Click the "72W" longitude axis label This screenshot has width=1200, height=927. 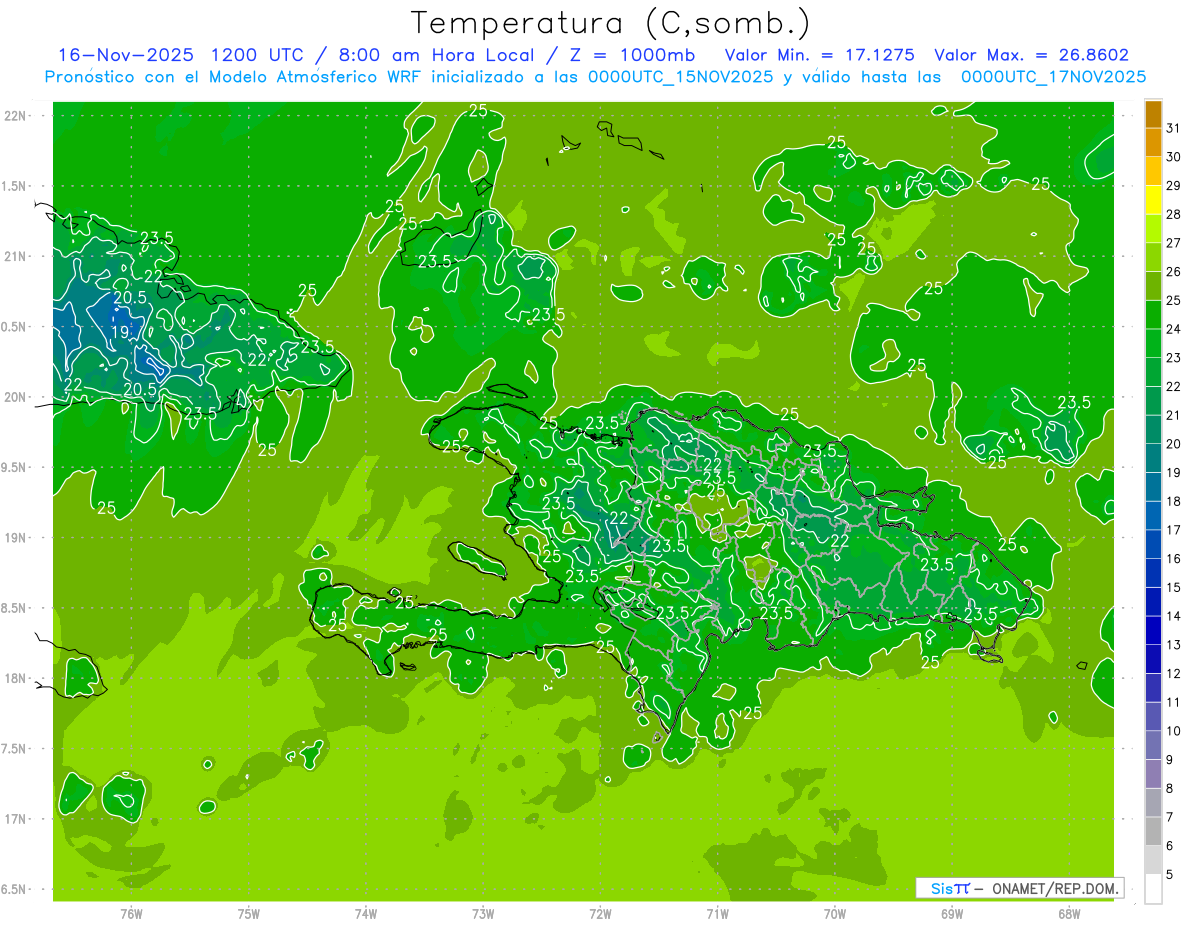tap(600, 914)
